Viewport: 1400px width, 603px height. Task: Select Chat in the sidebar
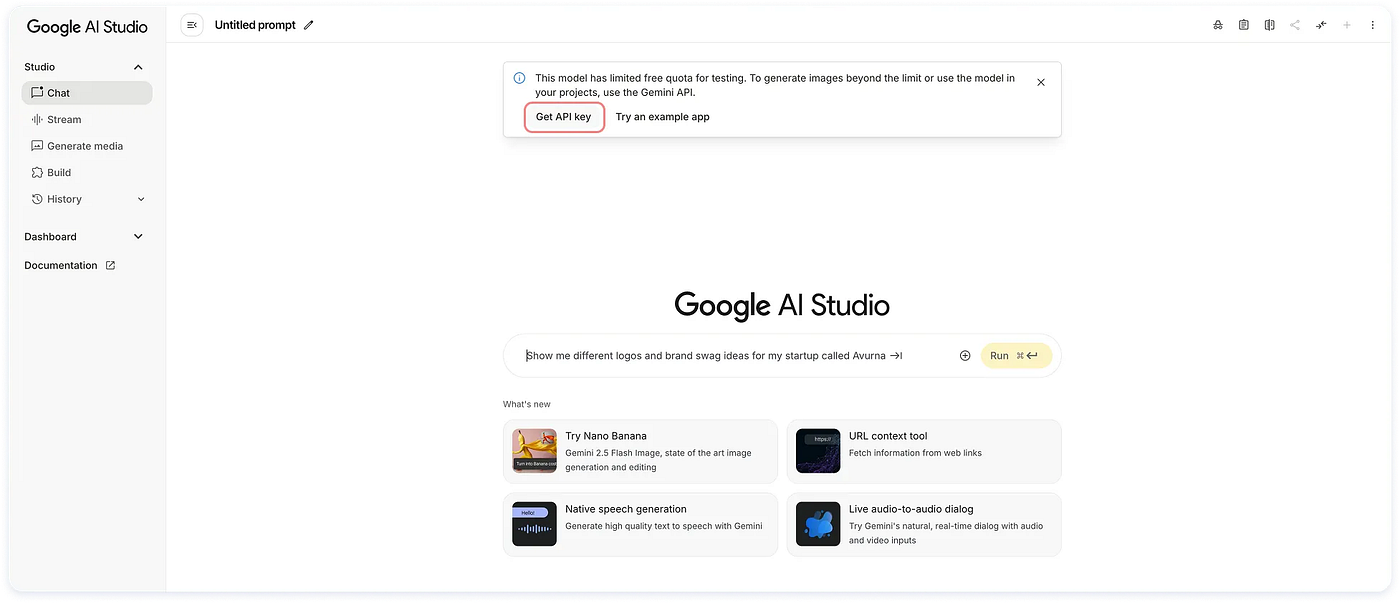tap(87, 93)
